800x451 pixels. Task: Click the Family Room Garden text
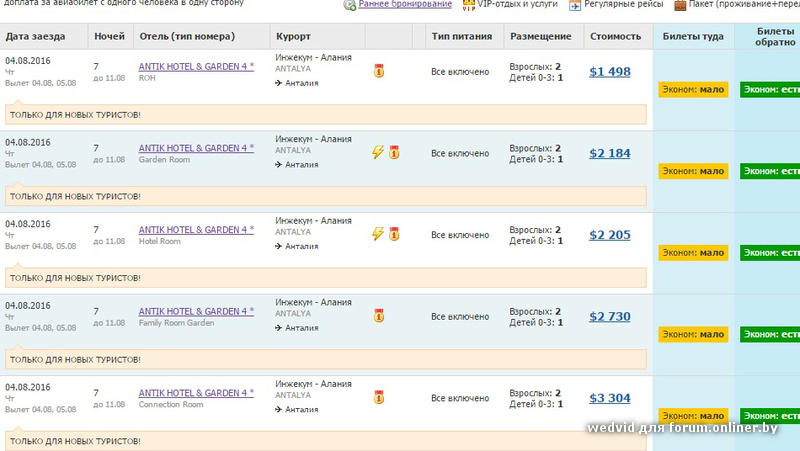pos(177,323)
